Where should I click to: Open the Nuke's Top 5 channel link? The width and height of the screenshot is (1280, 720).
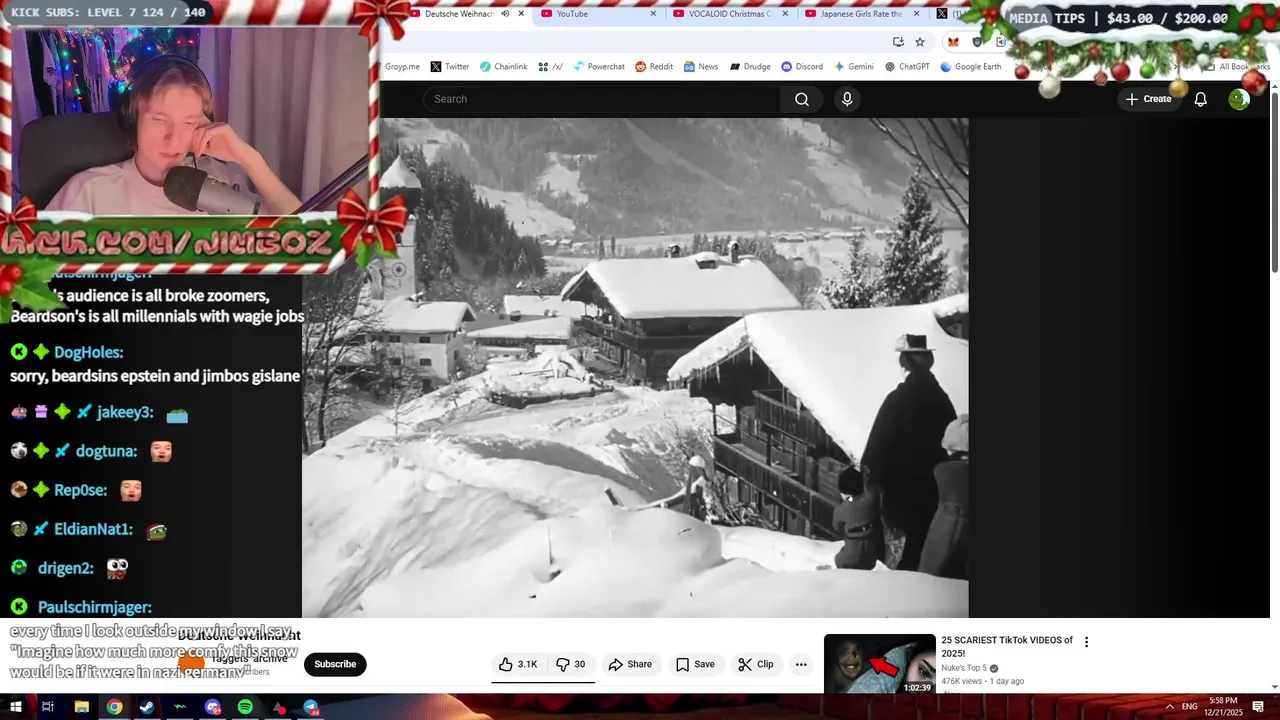point(964,668)
